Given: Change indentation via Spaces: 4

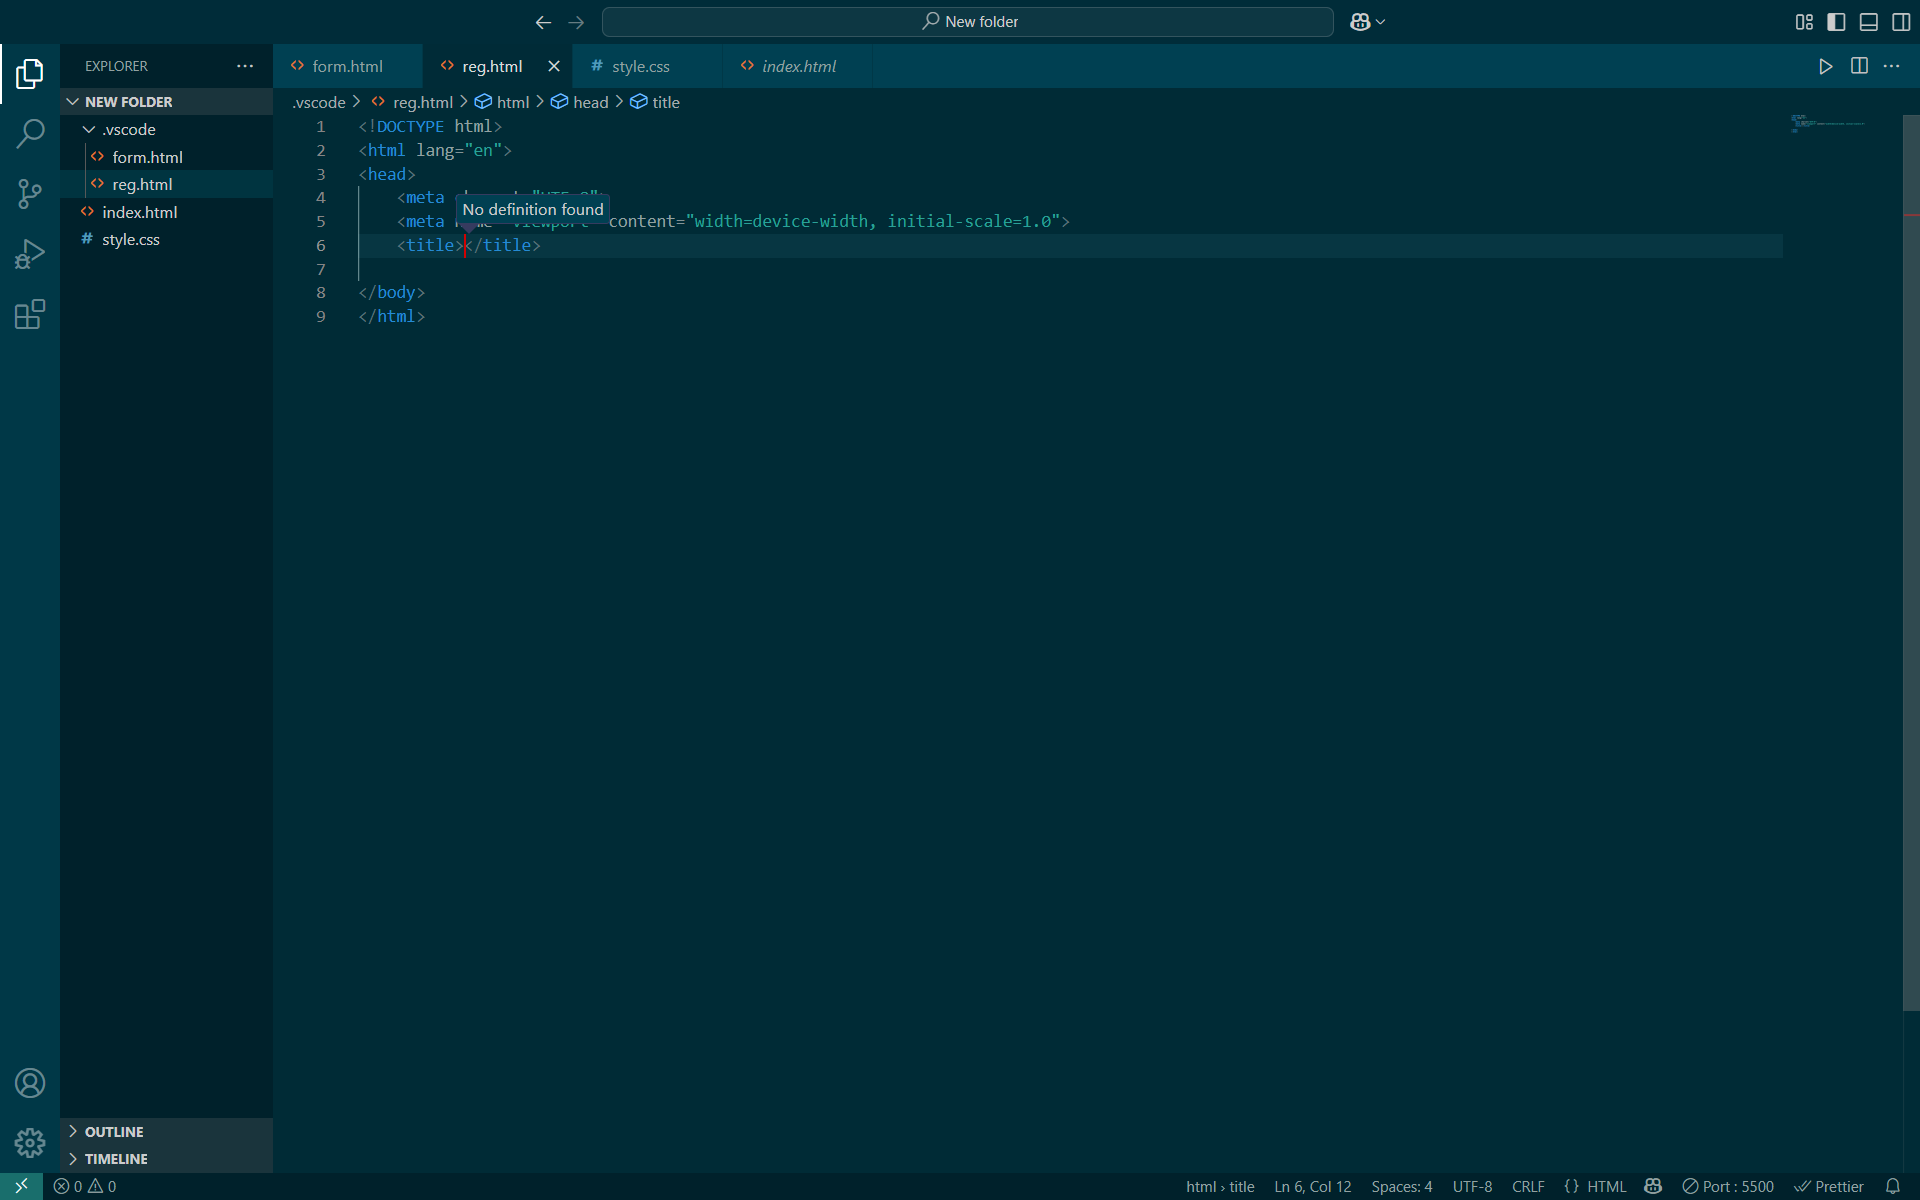Looking at the screenshot, I should click(1401, 1186).
